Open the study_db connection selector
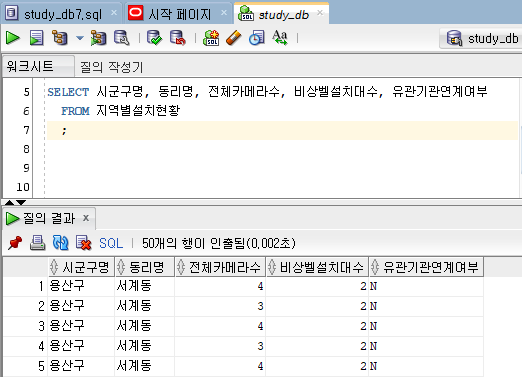The width and height of the screenshot is (522, 377). click(x=481, y=39)
